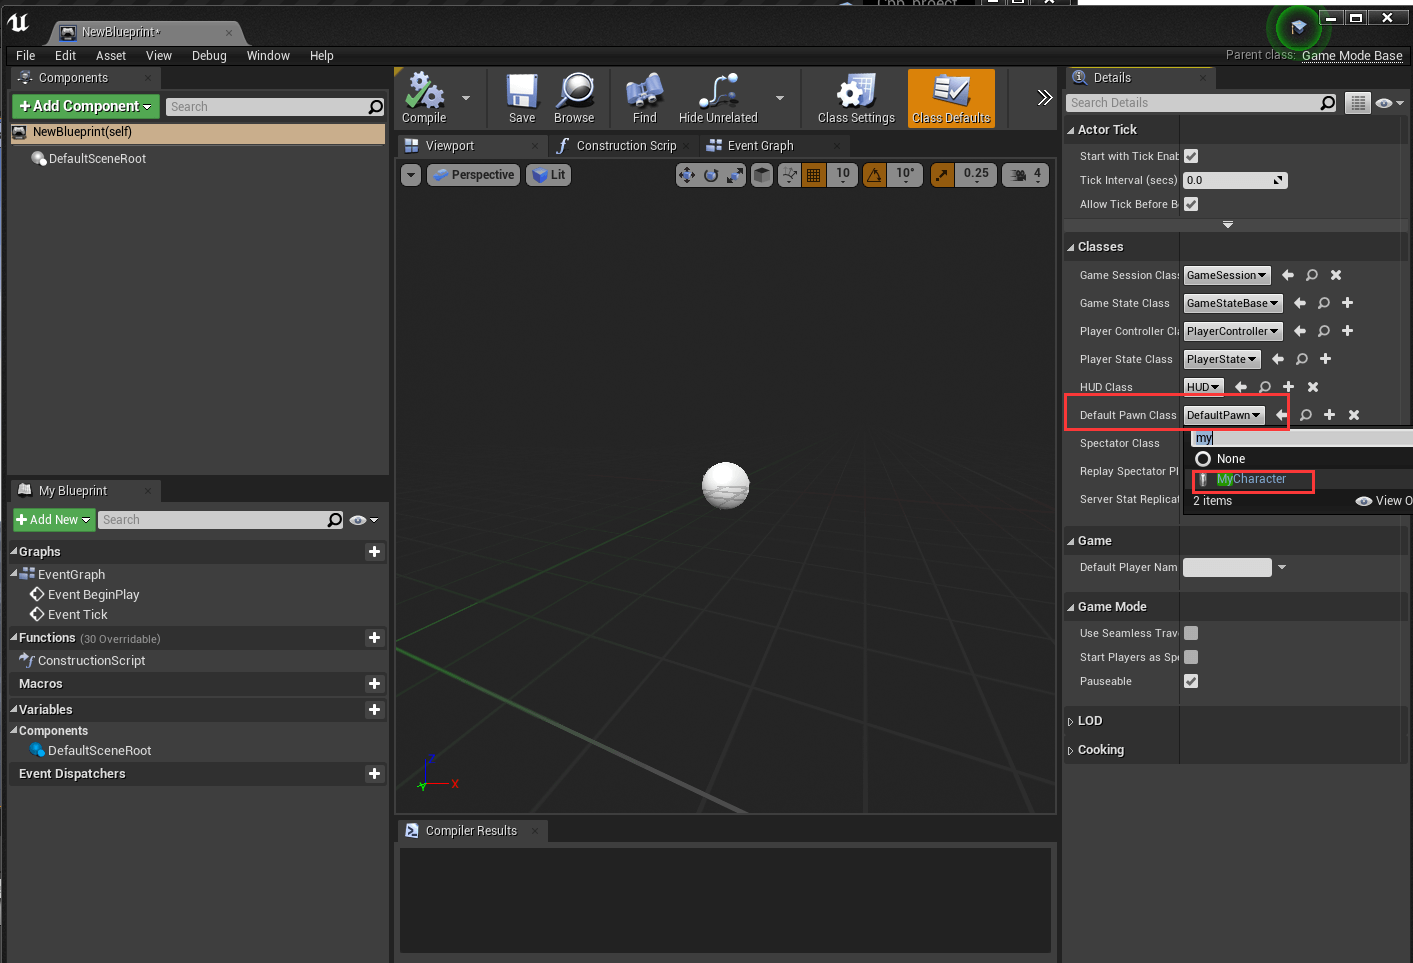Image resolution: width=1413 pixels, height=963 pixels.
Task: Open Details property matrix grid icon
Action: [1357, 103]
